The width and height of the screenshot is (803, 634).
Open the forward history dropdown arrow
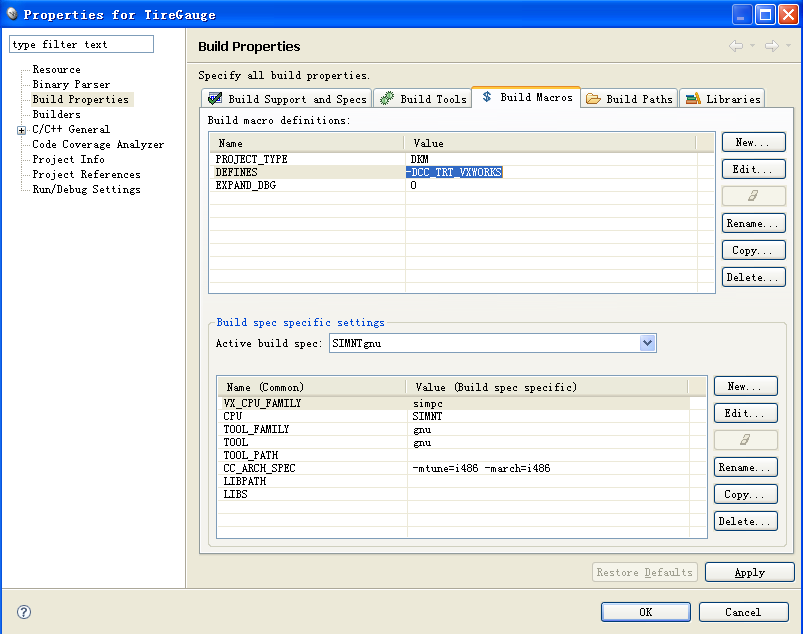pos(788,46)
